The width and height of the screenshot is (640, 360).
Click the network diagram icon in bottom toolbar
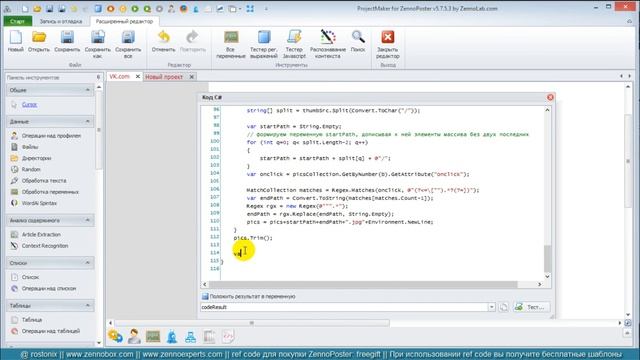(x=190, y=336)
